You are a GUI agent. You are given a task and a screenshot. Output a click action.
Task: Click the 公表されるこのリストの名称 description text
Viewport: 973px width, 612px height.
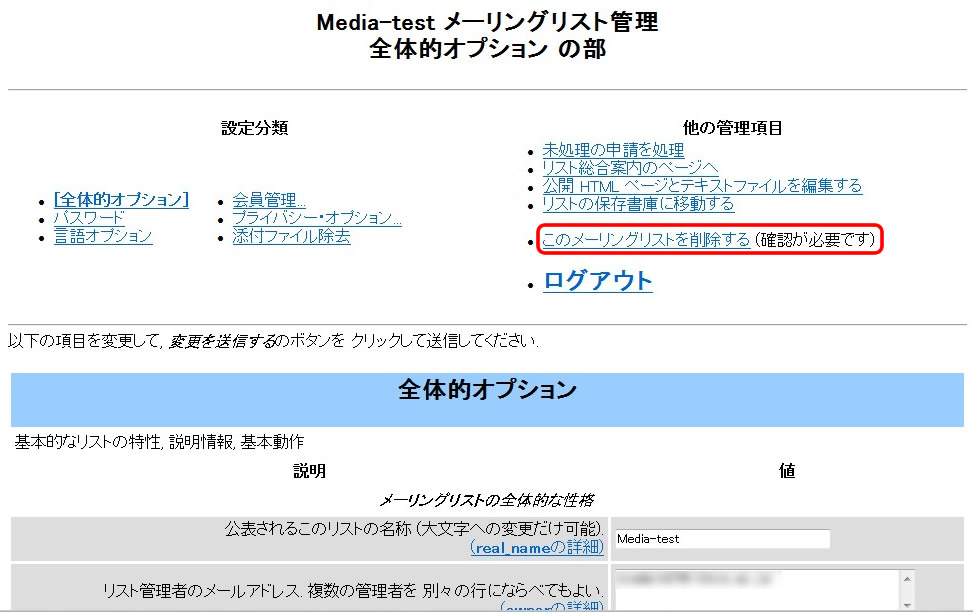(414, 529)
